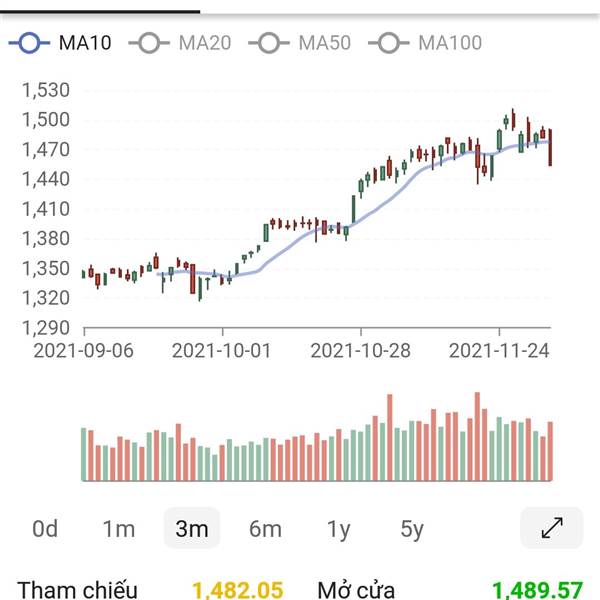Select the 1y time range
This screenshot has height=600, width=600.
tap(339, 530)
